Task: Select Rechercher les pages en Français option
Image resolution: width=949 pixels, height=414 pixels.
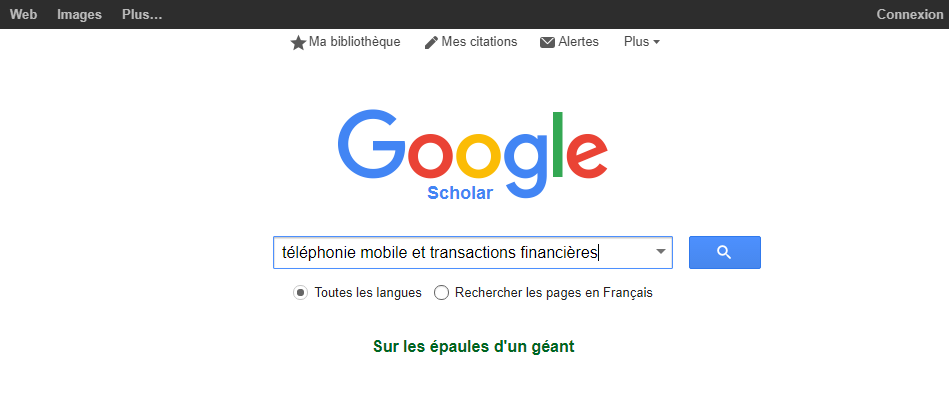Action: 441,293
